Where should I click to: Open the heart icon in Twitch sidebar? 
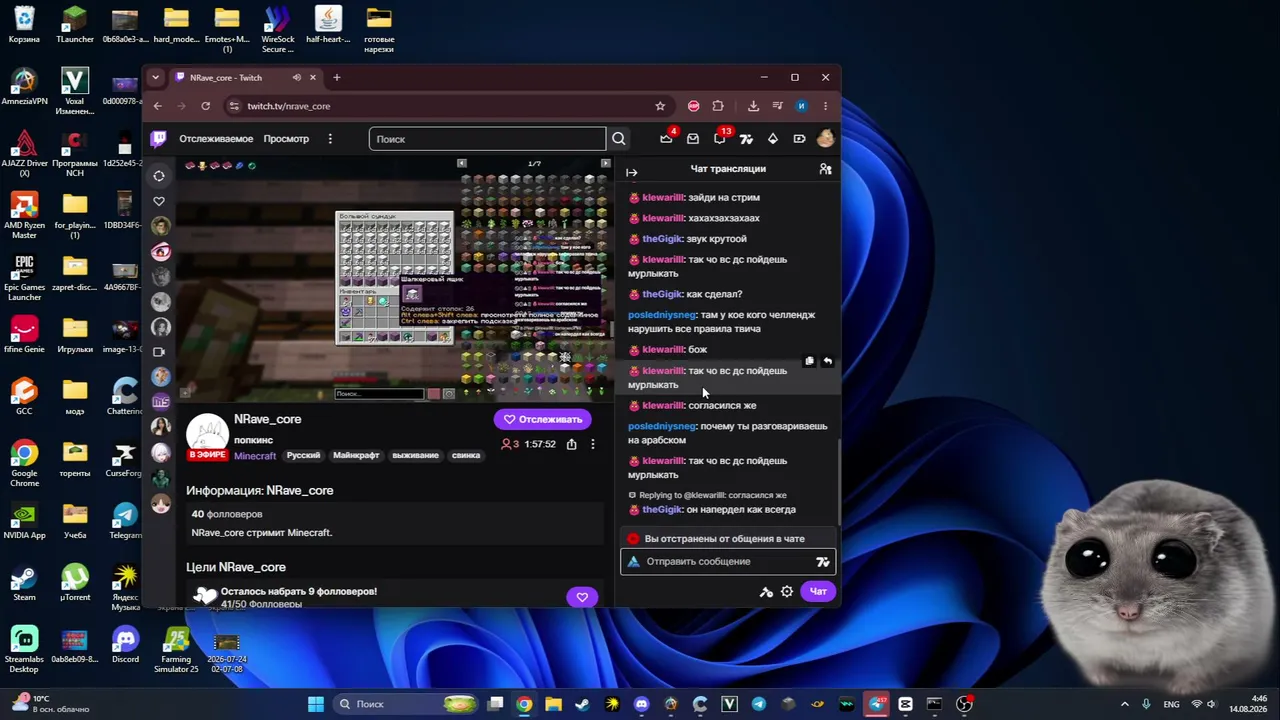159,201
